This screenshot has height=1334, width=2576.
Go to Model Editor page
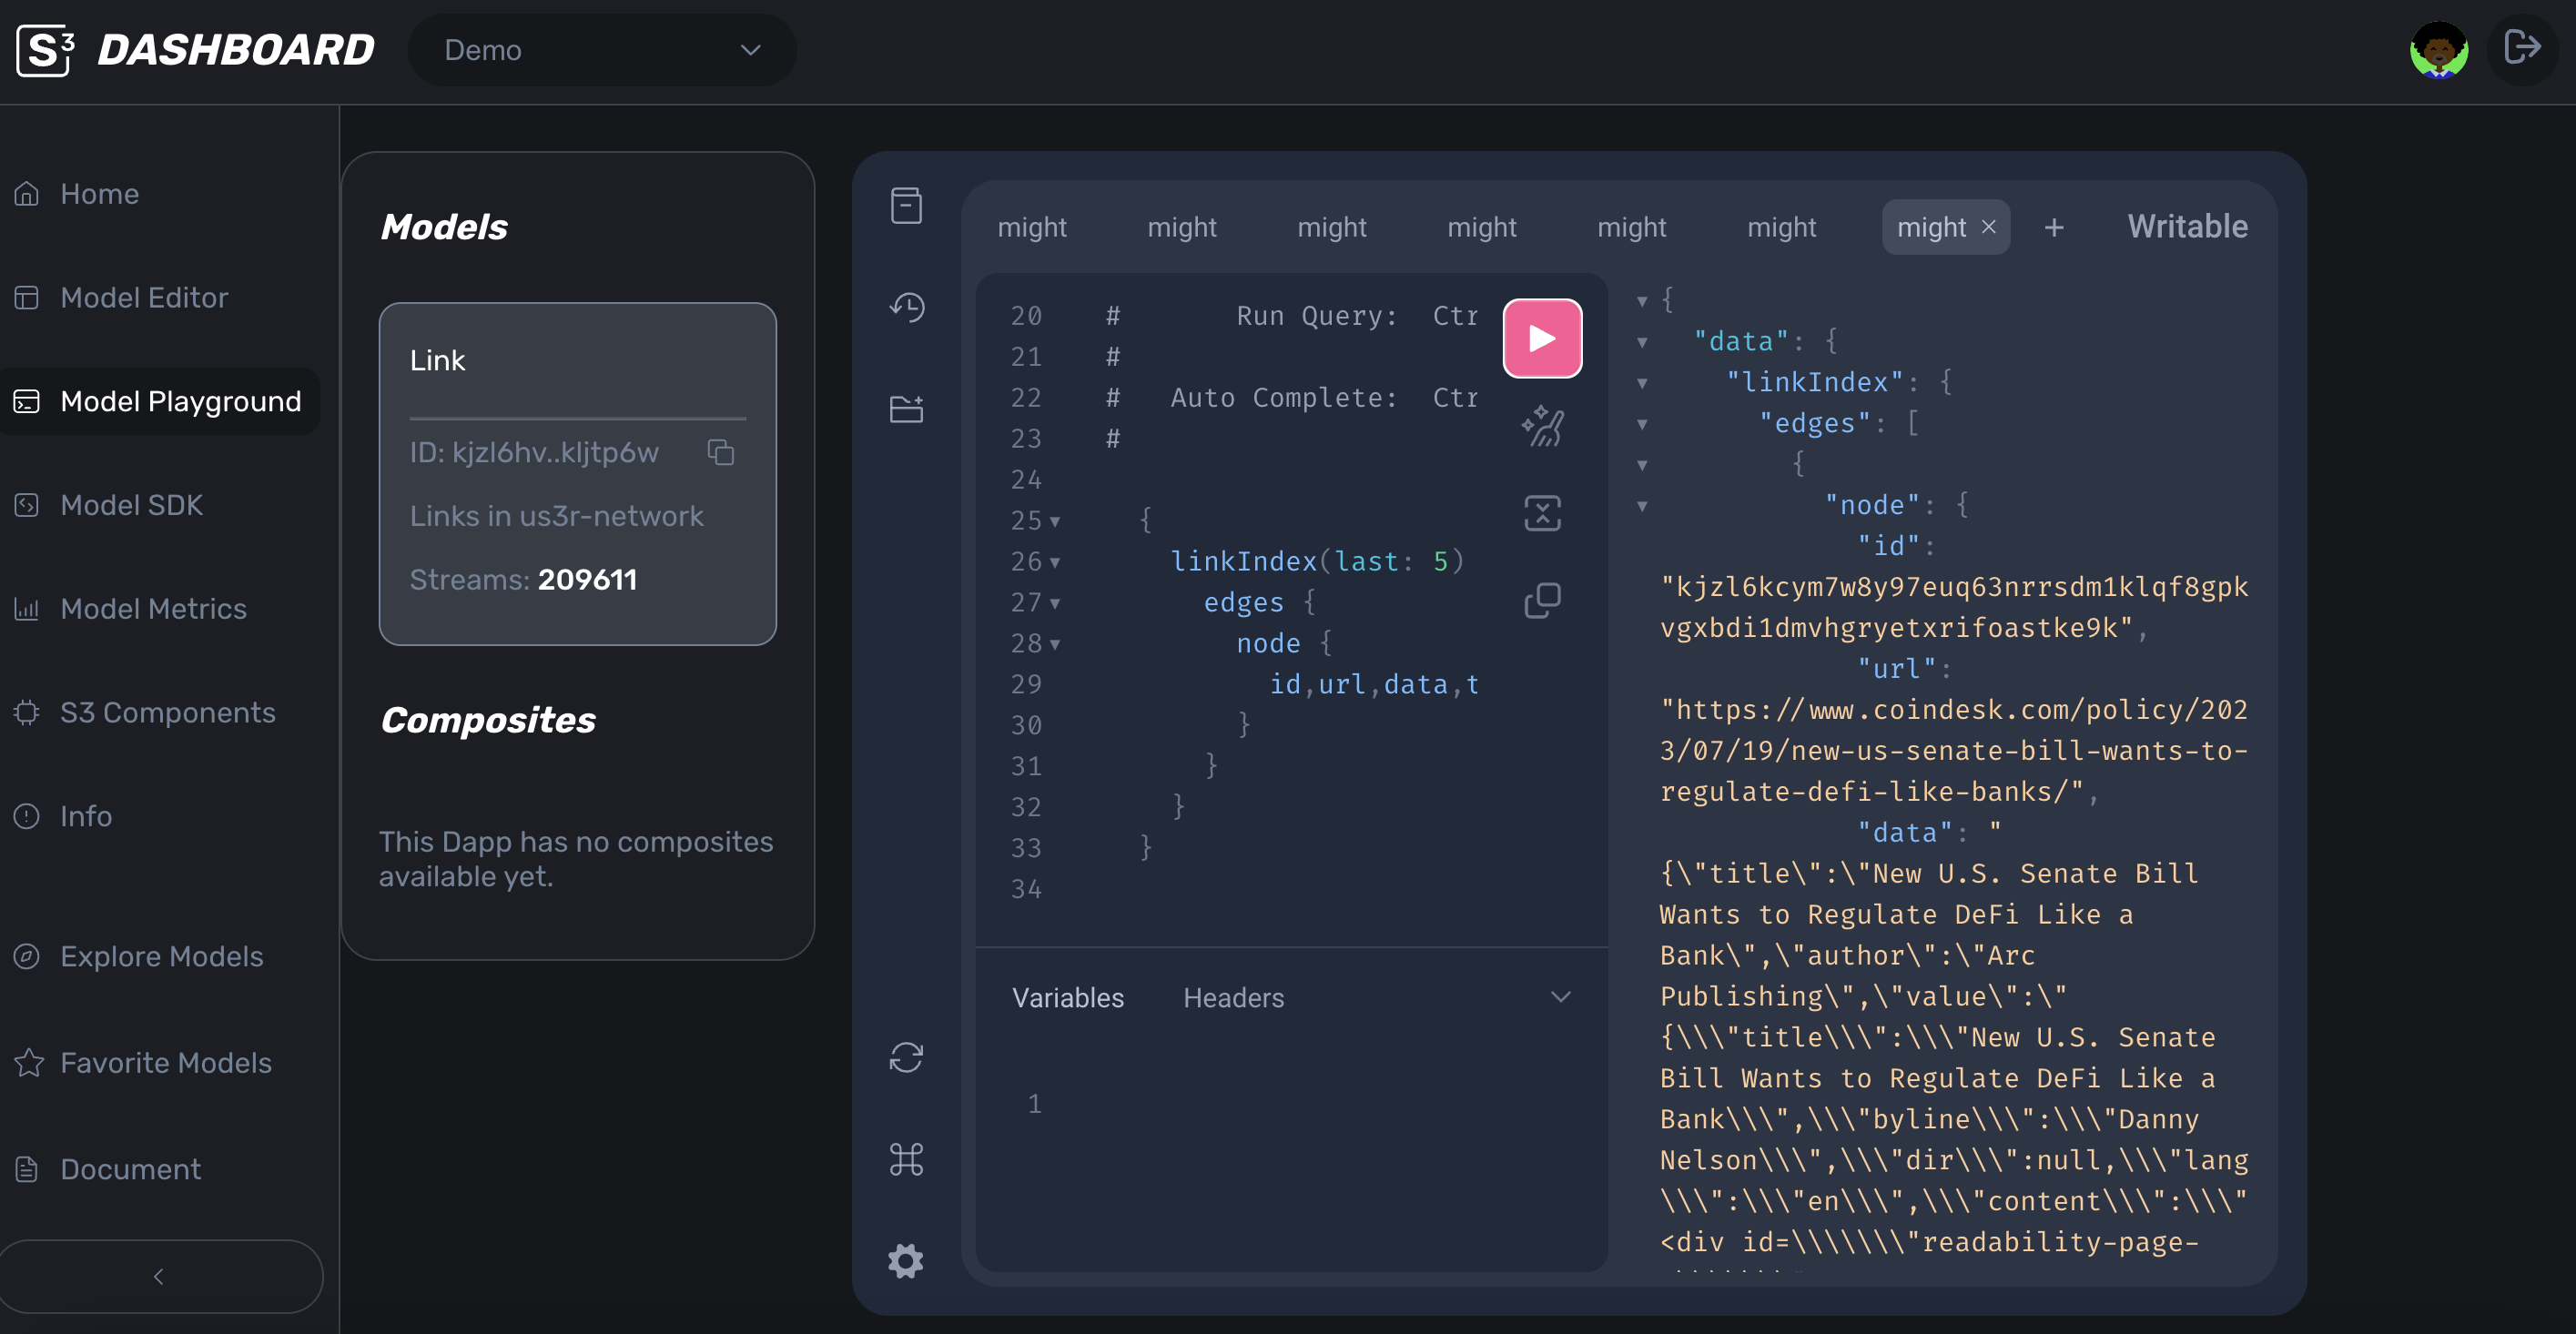(x=143, y=297)
